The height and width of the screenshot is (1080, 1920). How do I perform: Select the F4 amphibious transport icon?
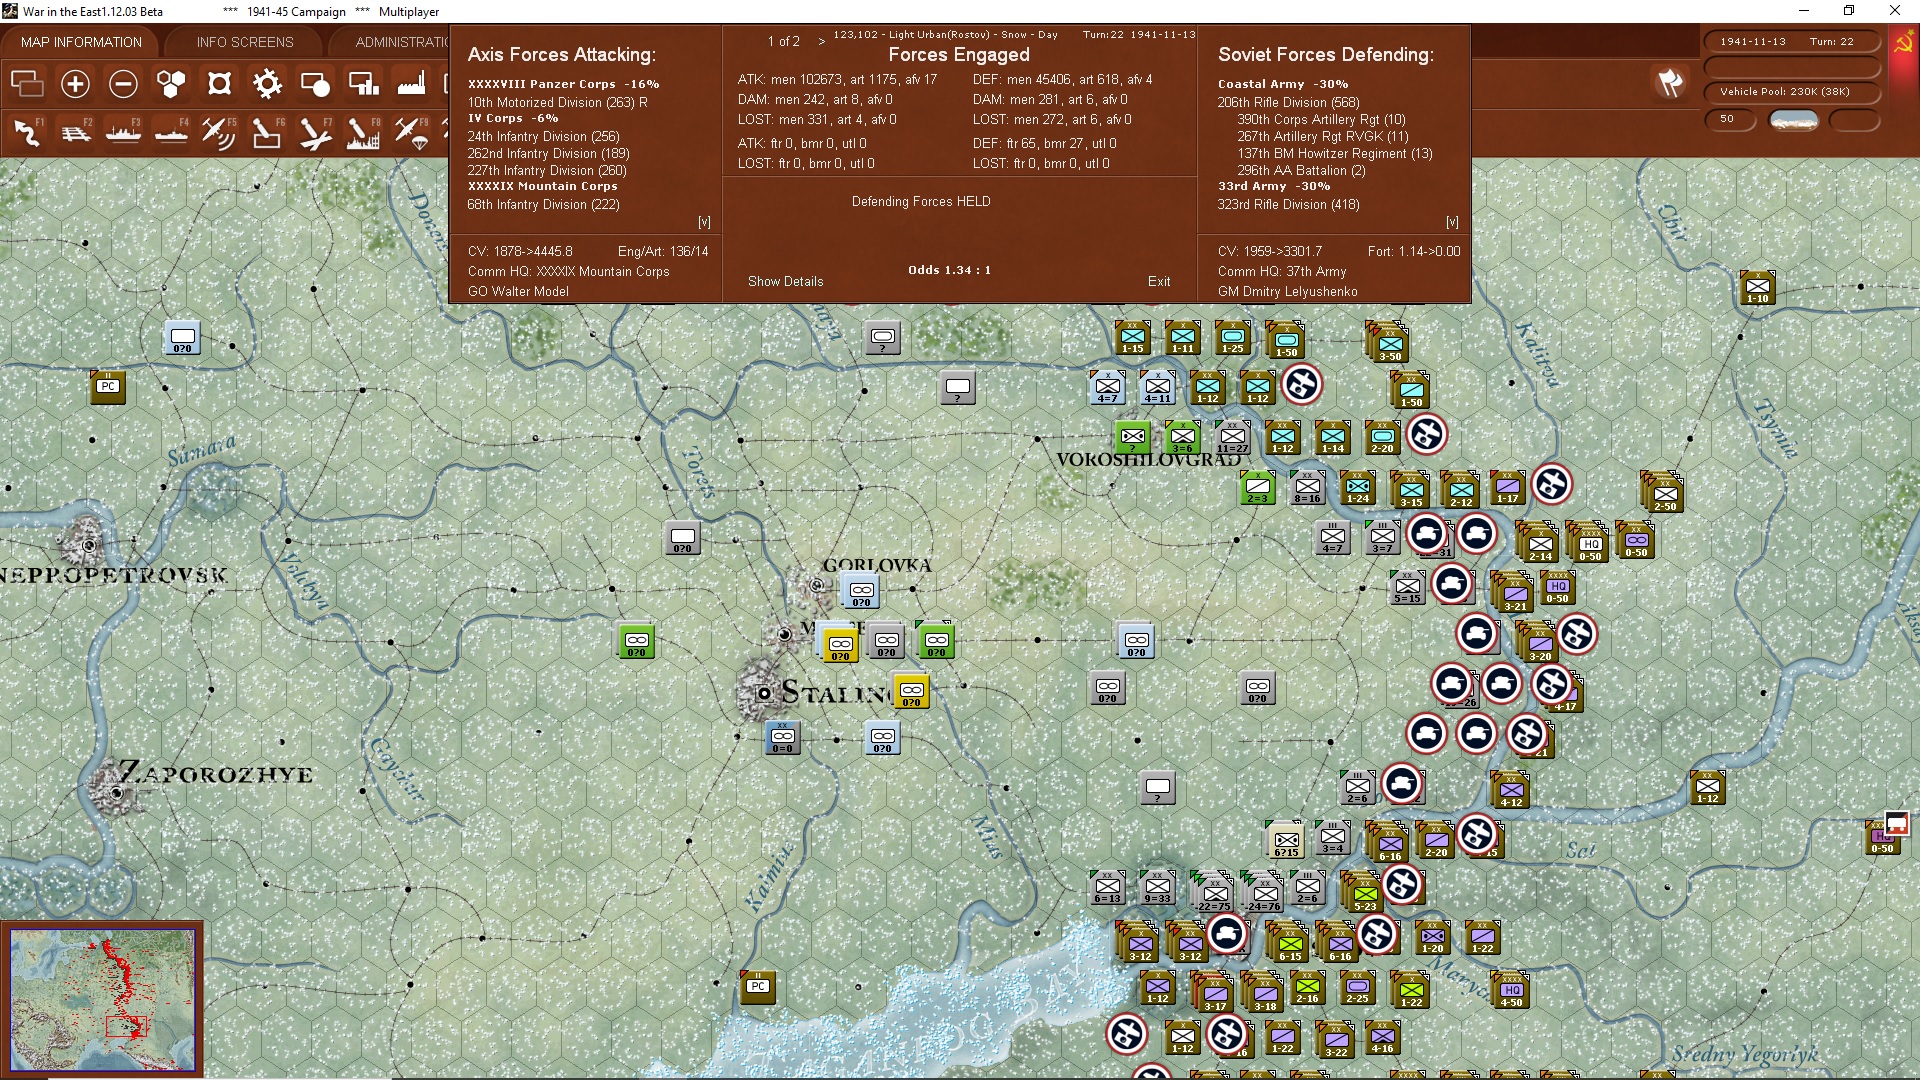(171, 133)
